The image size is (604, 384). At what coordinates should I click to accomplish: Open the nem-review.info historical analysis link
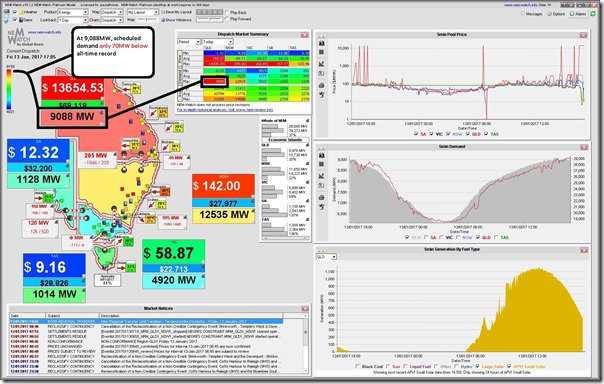(225, 110)
